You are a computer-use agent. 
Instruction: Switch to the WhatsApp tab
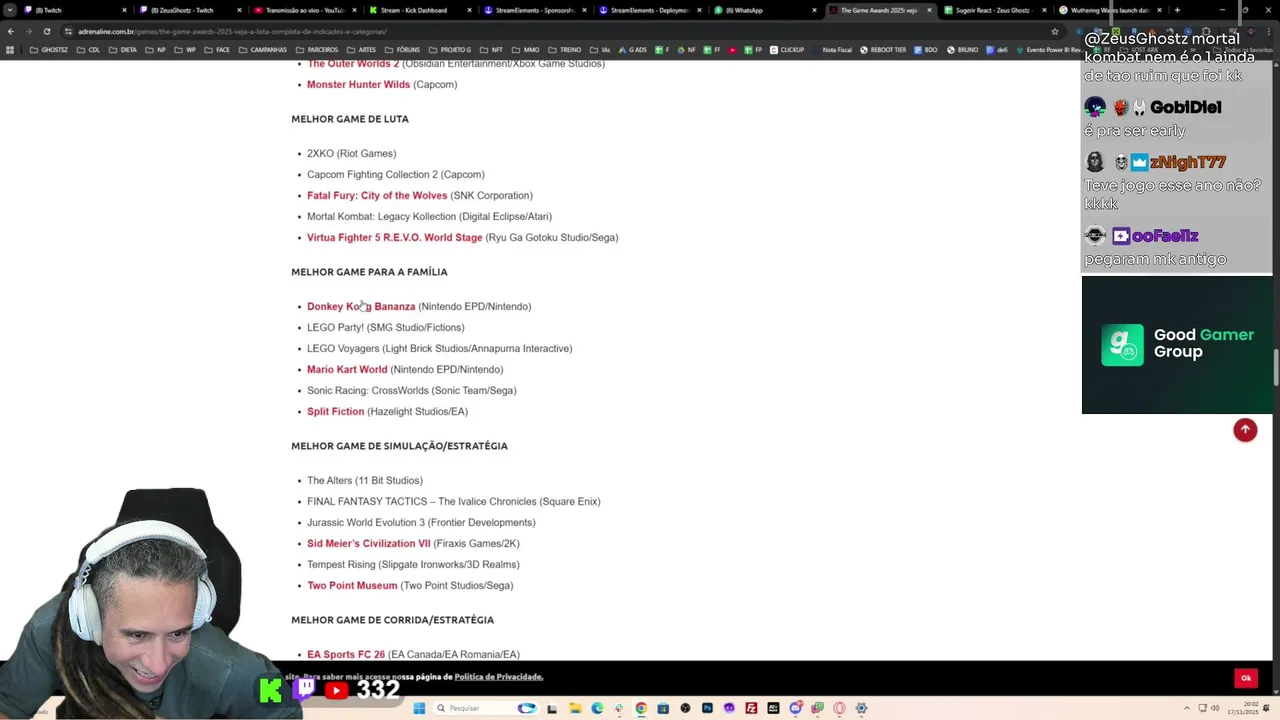(x=765, y=10)
